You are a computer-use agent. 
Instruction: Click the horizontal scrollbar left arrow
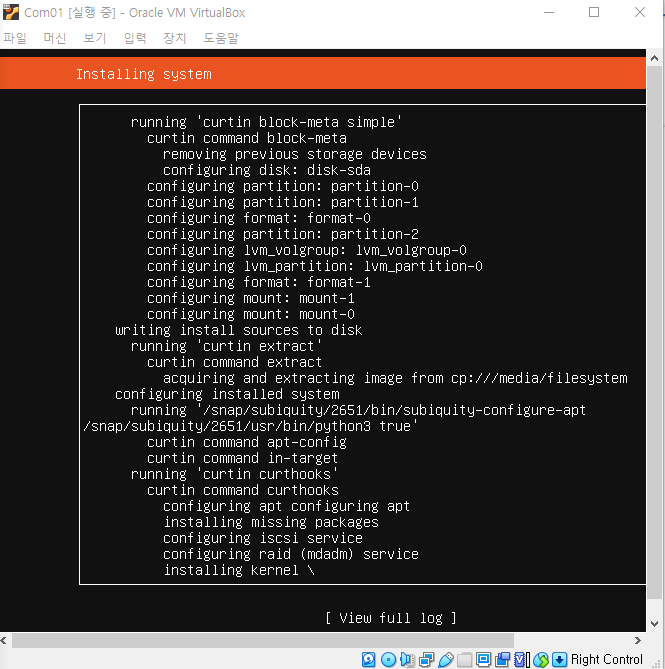click(x=4, y=640)
